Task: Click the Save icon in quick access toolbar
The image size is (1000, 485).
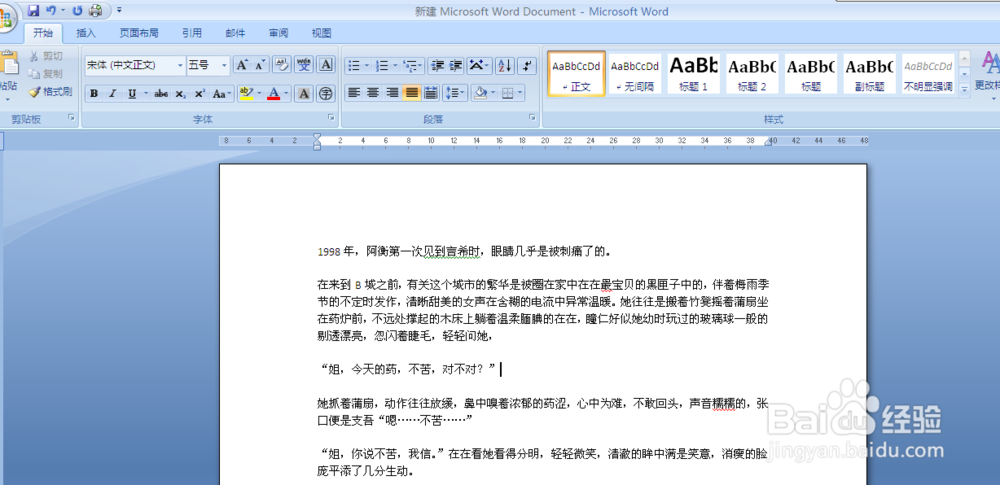Action: tap(33, 10)
